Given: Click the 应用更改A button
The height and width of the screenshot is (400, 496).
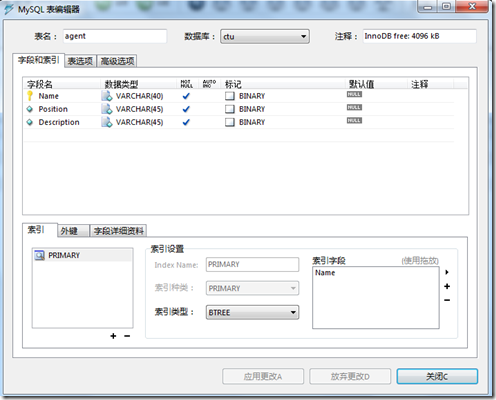Looking at the screenshot, I should [x=263, y=377].
